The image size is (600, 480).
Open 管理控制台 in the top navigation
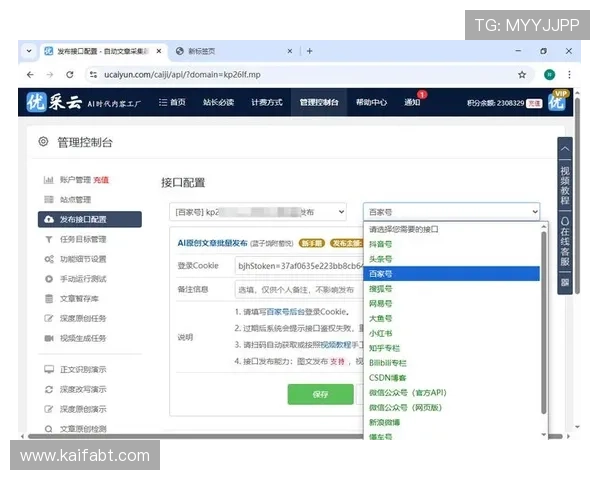click(319, 102)
